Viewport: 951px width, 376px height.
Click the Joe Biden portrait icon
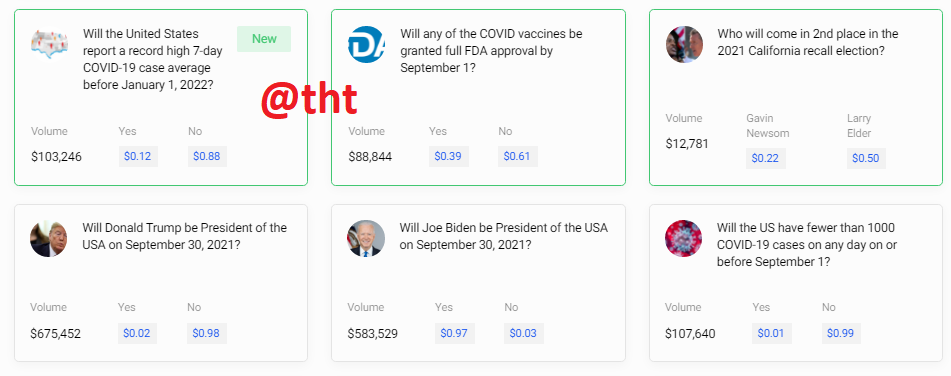tap(366, 238)
